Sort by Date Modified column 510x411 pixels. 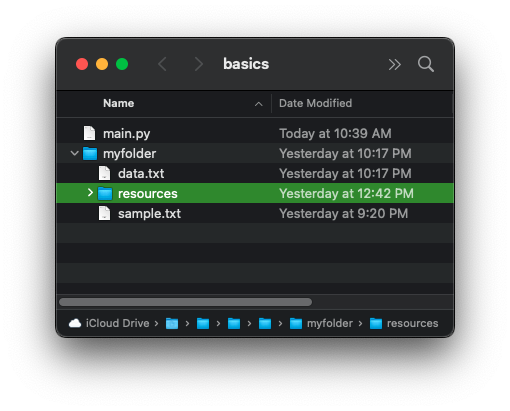315,103
